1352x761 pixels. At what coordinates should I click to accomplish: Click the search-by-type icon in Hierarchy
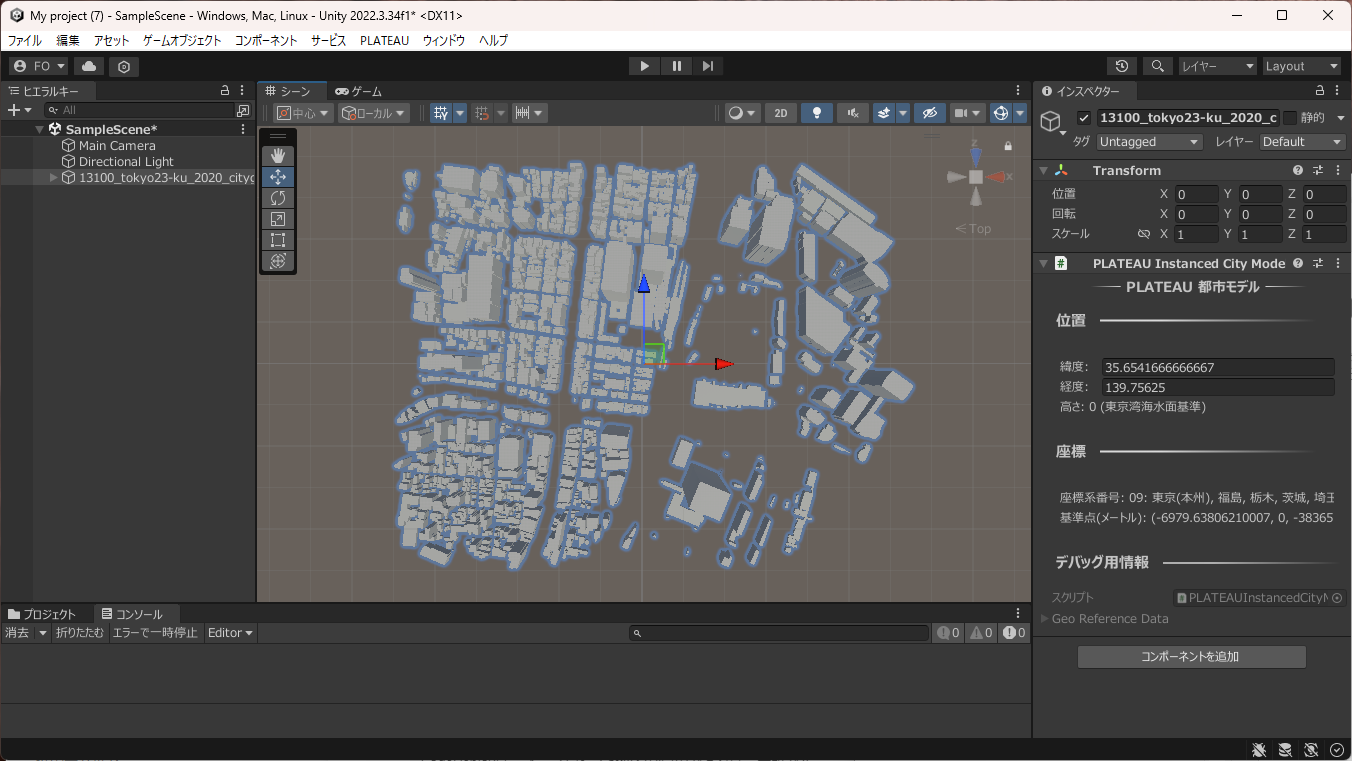[243, 110]
